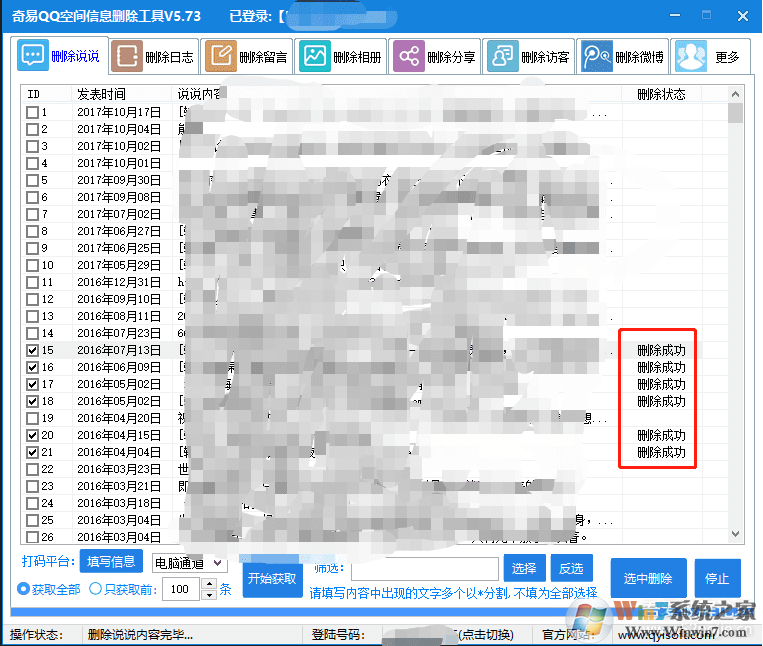Uncheck the checkbox for row 21

(33, 452)
